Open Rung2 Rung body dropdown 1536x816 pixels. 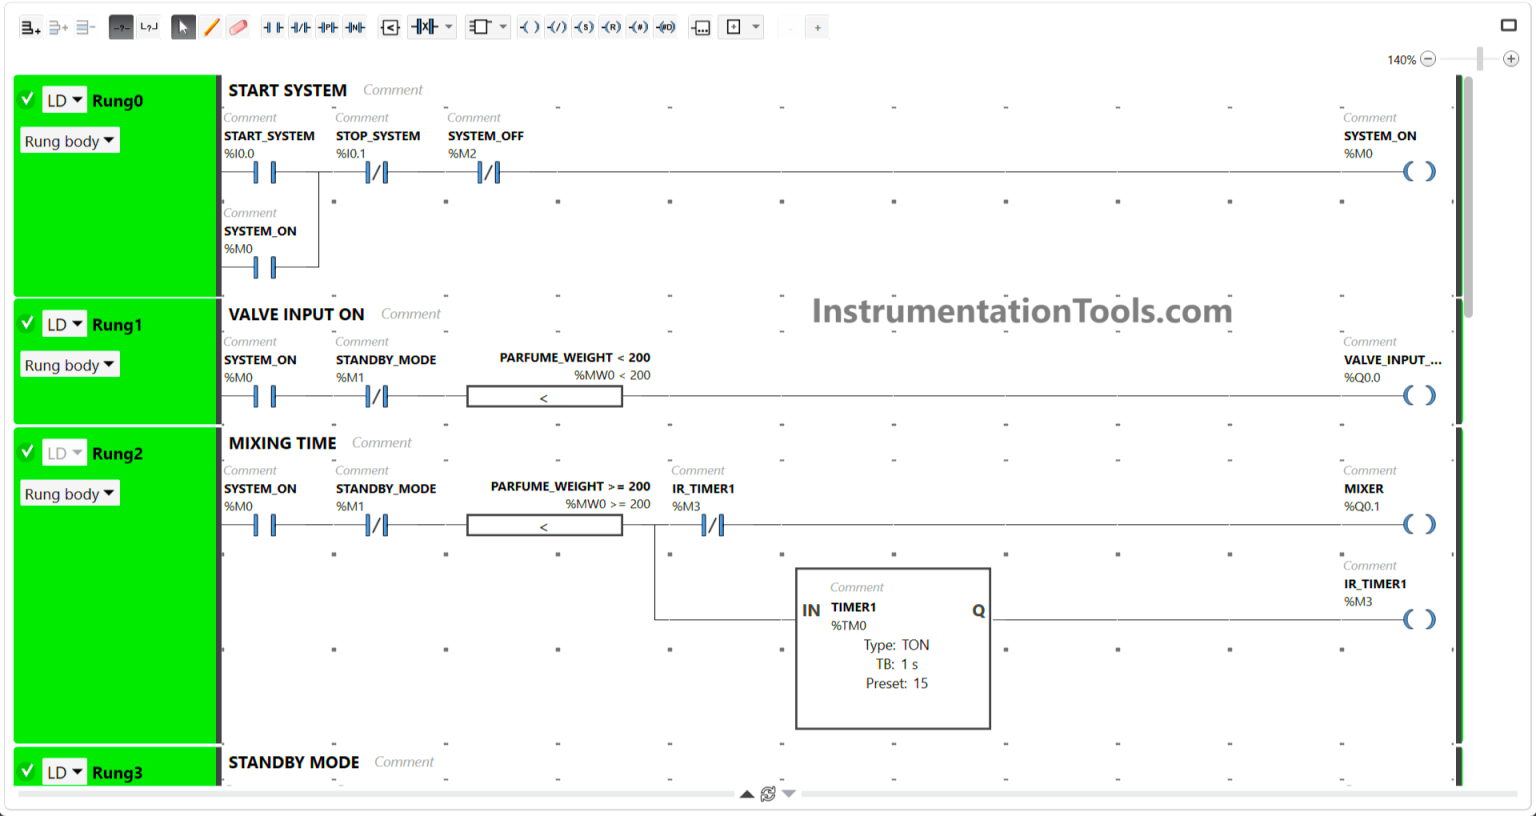(70, 494)
